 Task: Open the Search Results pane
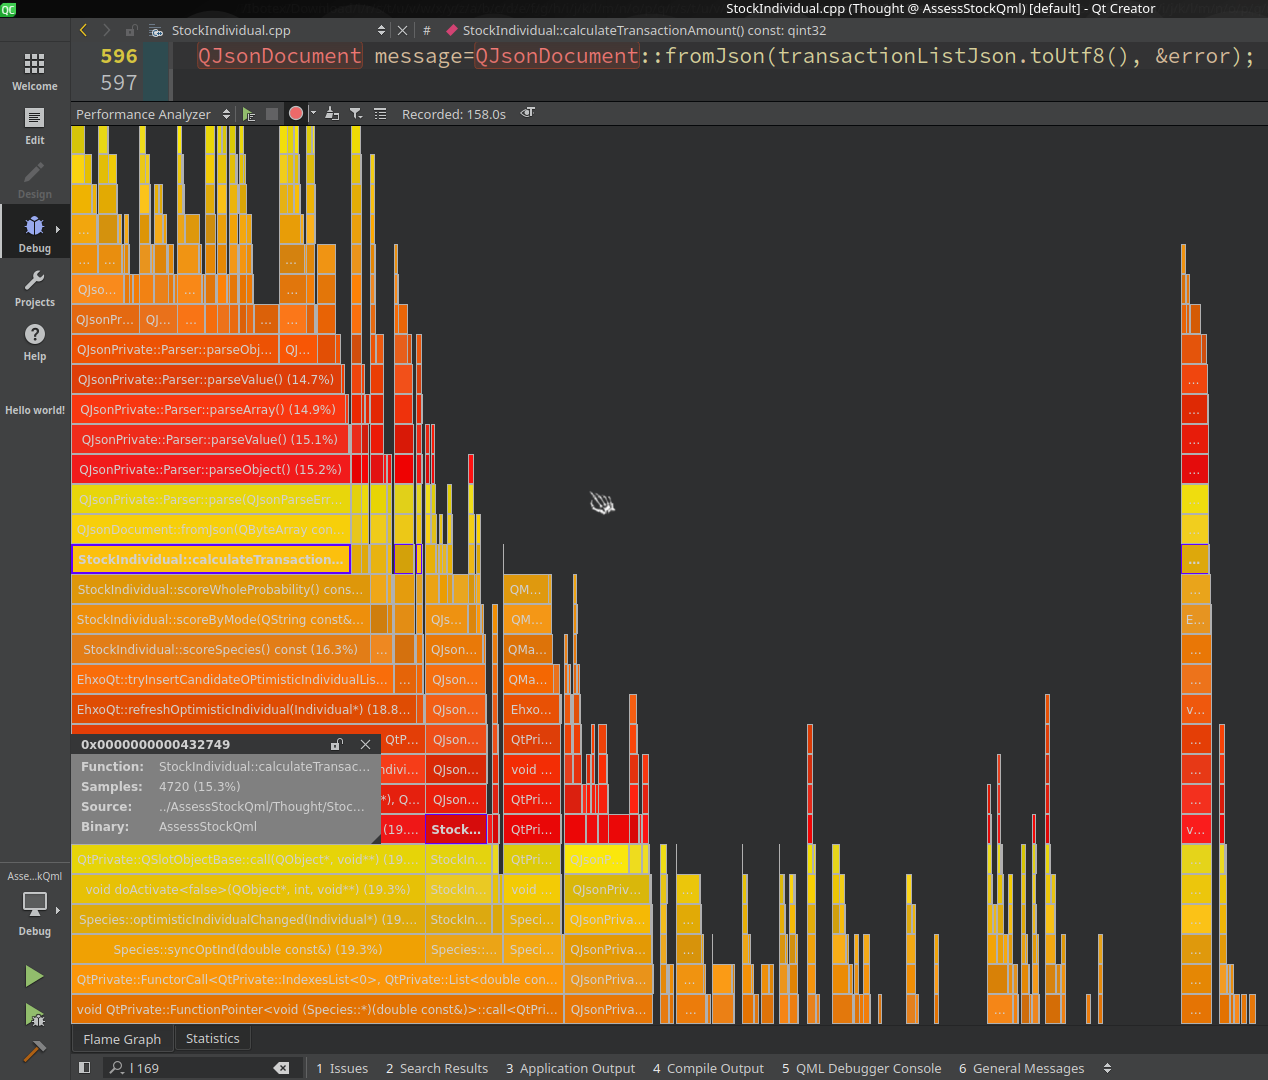pyautogui.click(x=437, y=1068)
